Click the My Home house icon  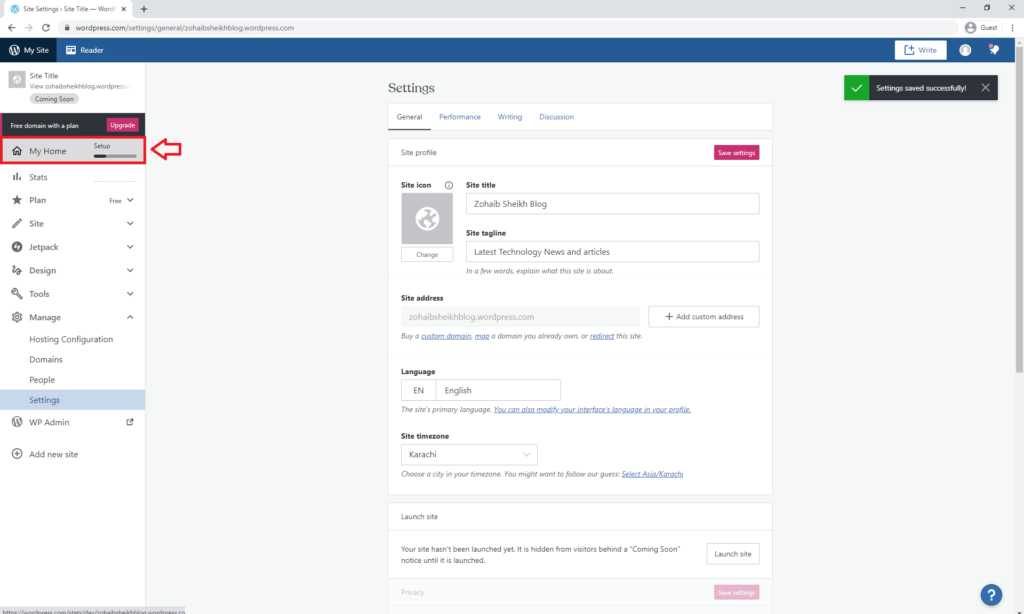[17, 151]
